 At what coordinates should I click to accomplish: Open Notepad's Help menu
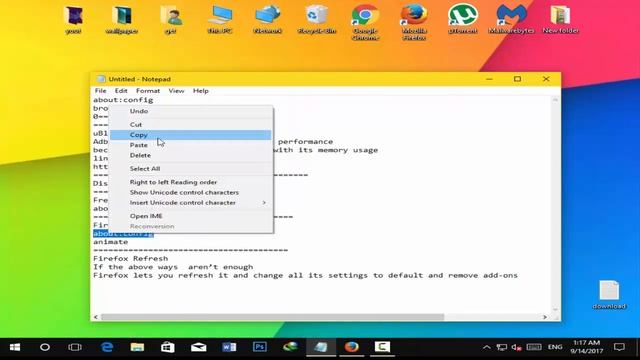coord(200,91)
